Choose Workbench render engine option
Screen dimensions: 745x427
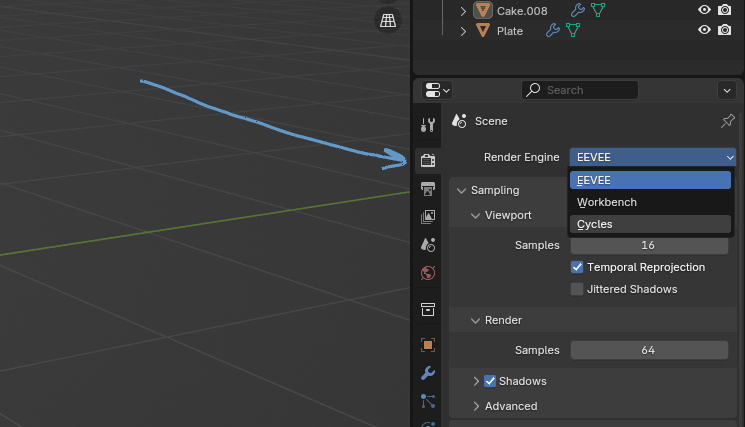tap(607, 202)
